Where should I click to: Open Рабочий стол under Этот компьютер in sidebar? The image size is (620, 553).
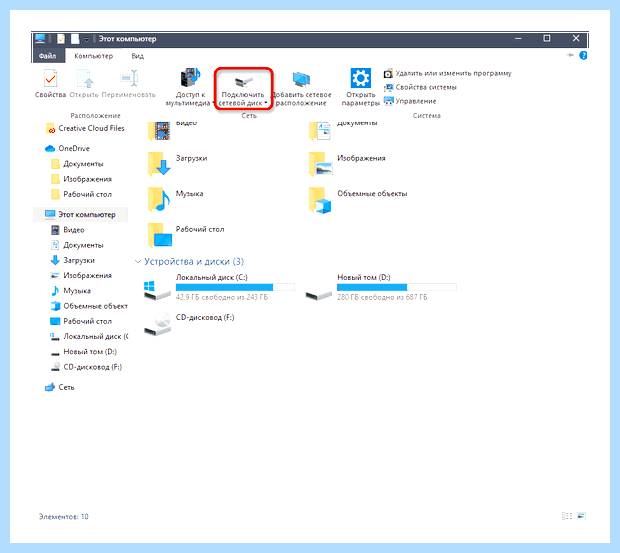[81, 321]
